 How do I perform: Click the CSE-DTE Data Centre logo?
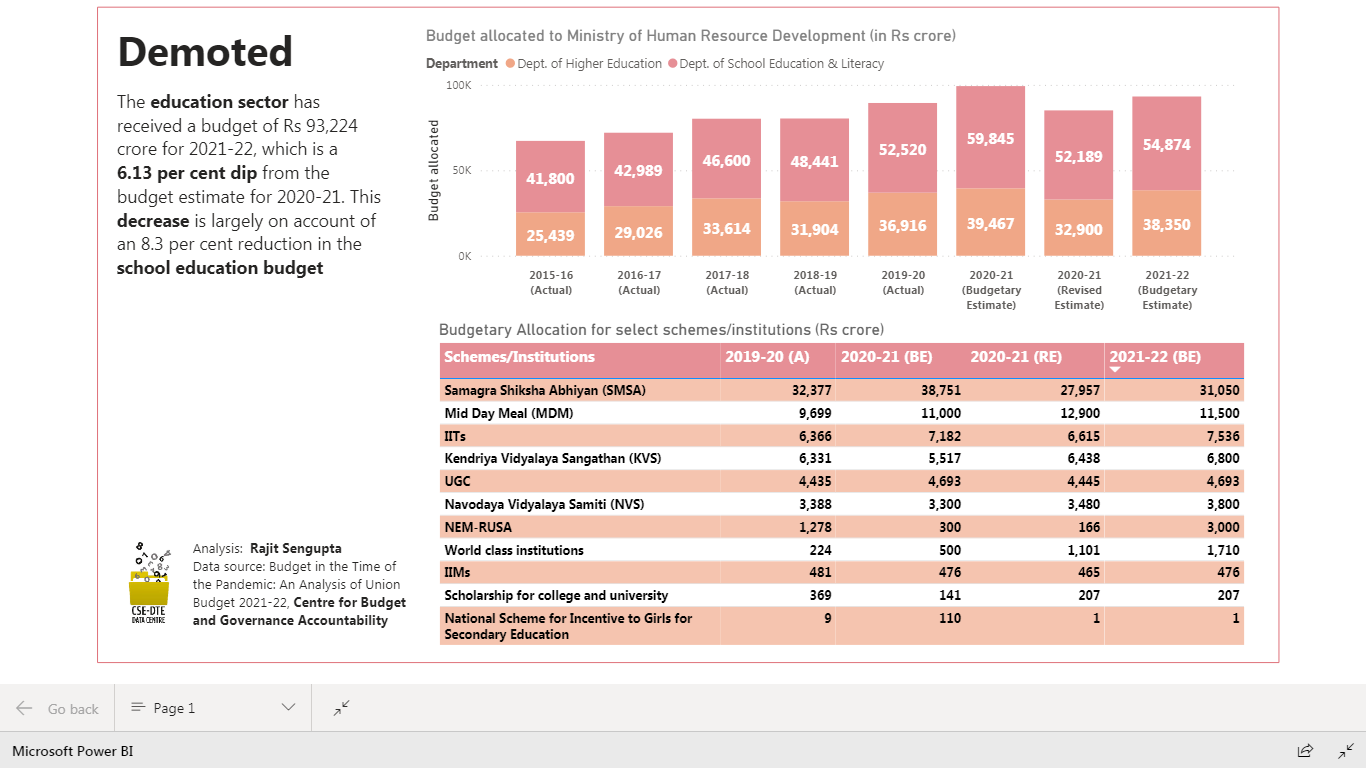tap(149, 585)
